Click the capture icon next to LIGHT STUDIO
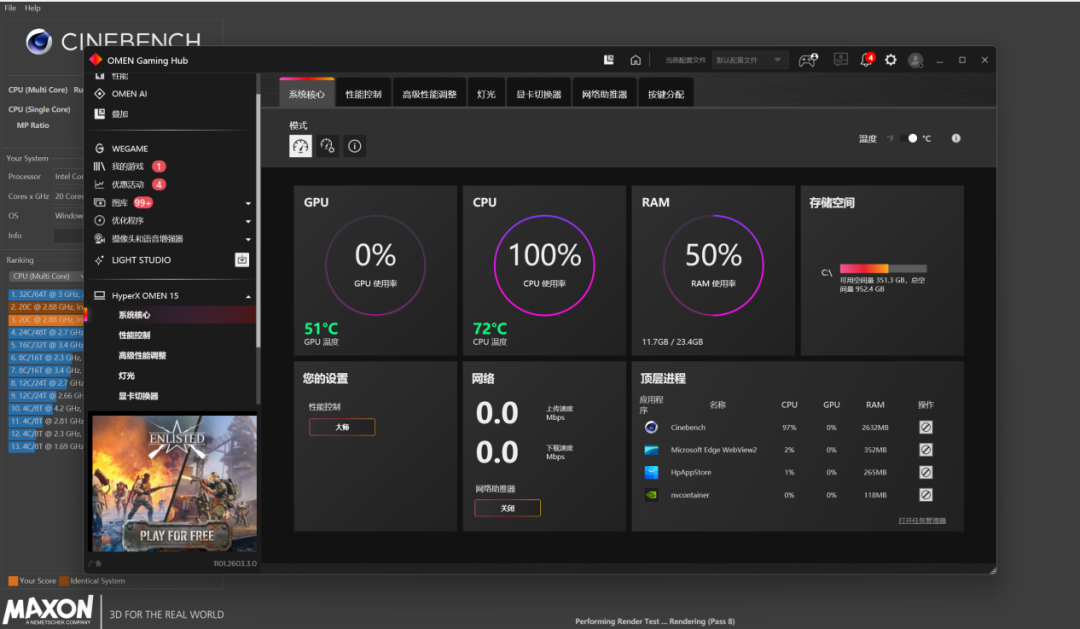Viewport: 1080px width, 629px height. click(x=241, y=260)
